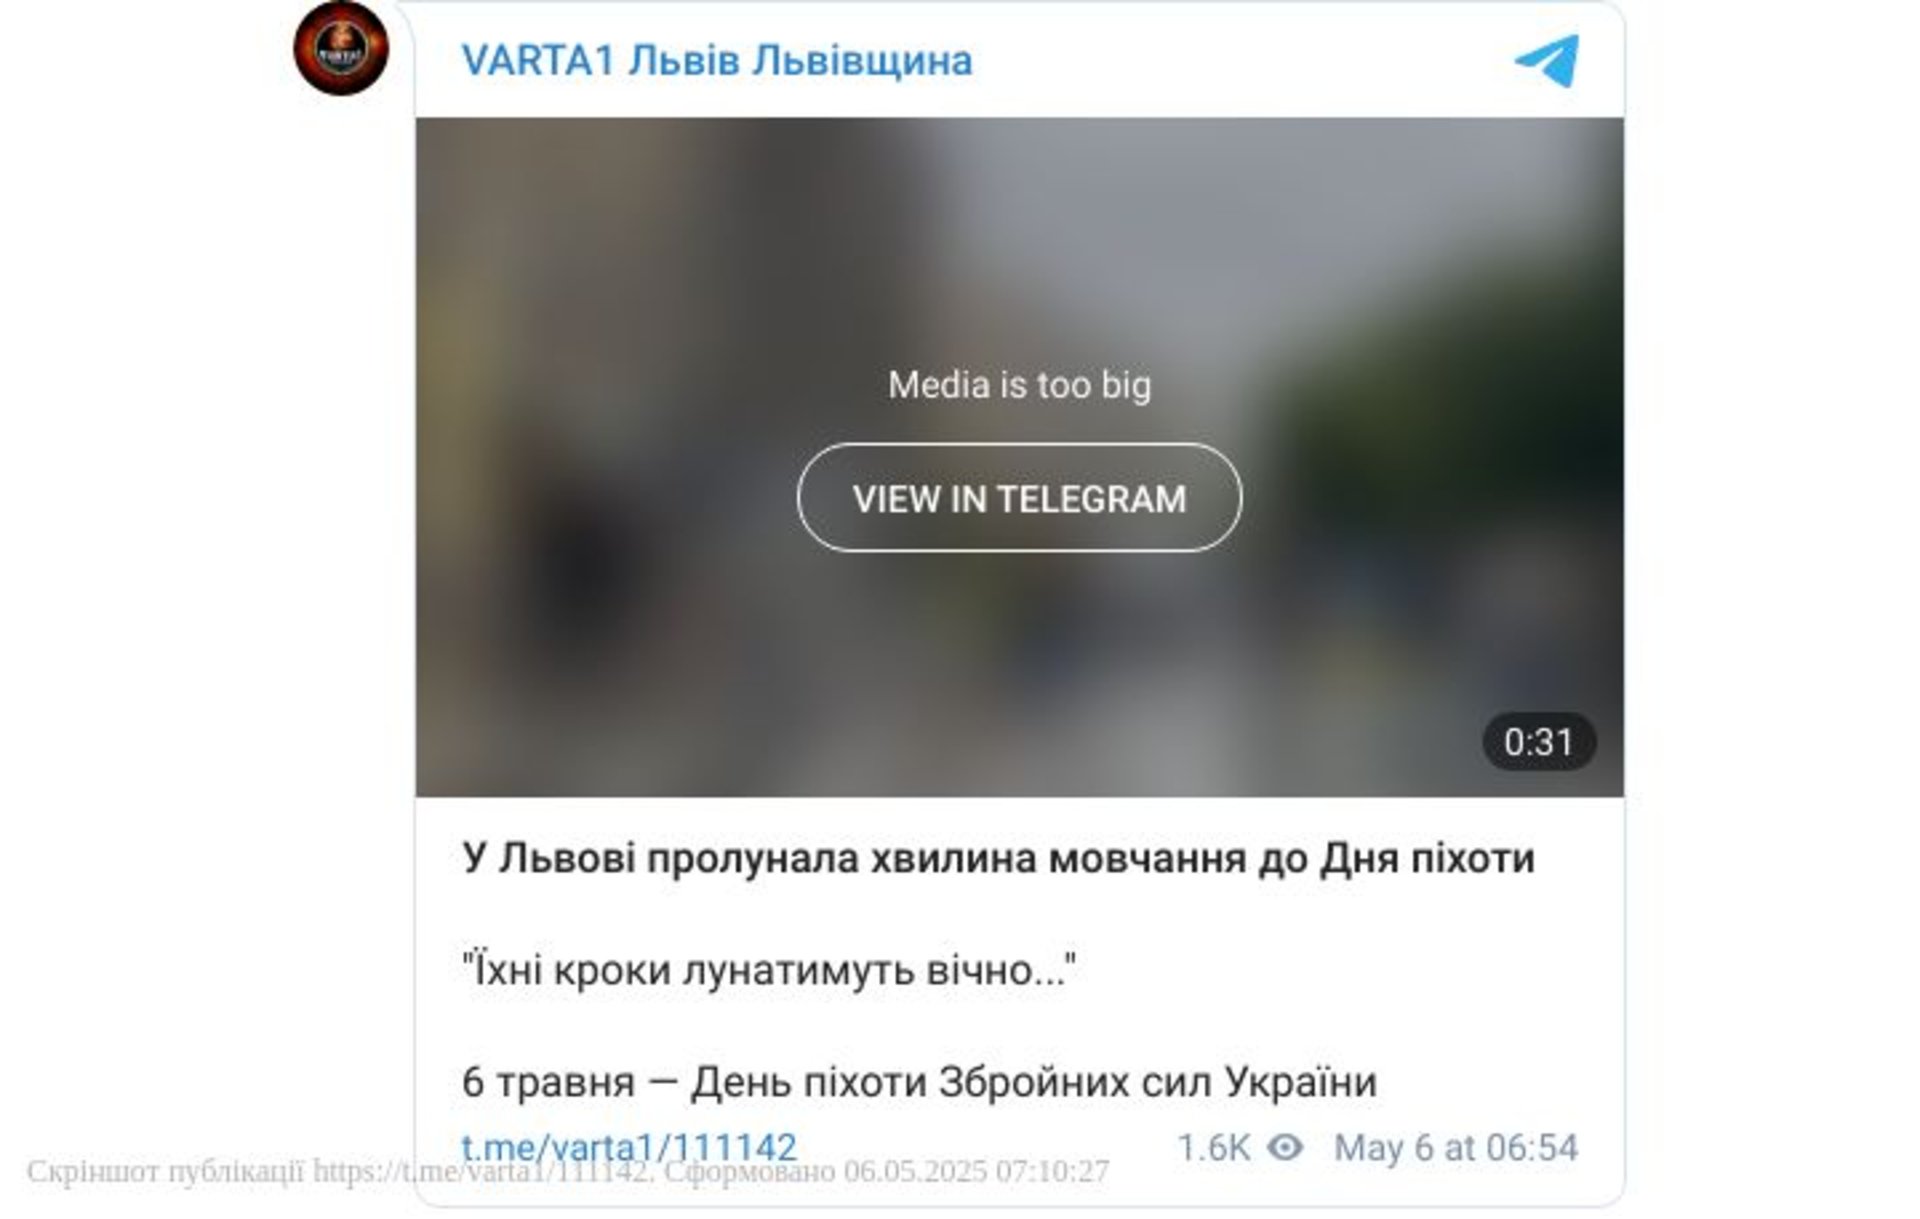The width and height of the screenshot is (1920, 1219).
Task: Click the 0:31 video duration badge
Action: tap(1538, 742)
